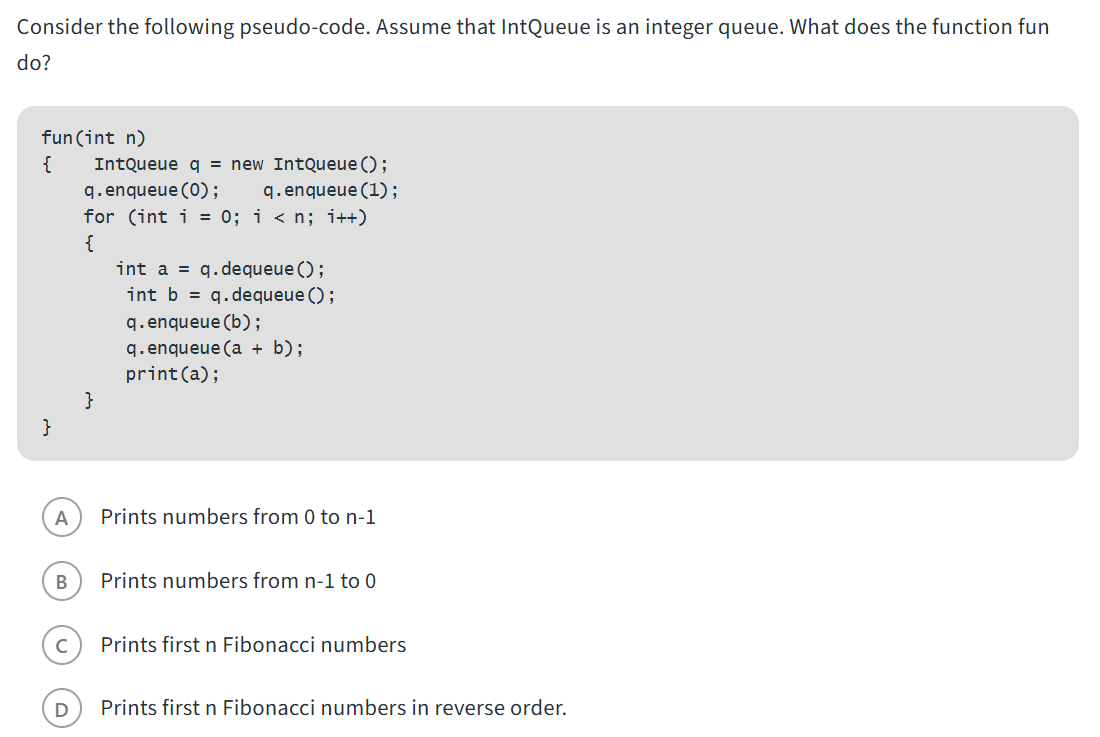Click the 'q.enqueue(a + b);' code line
1100x737 pixels.
(215, 348)
